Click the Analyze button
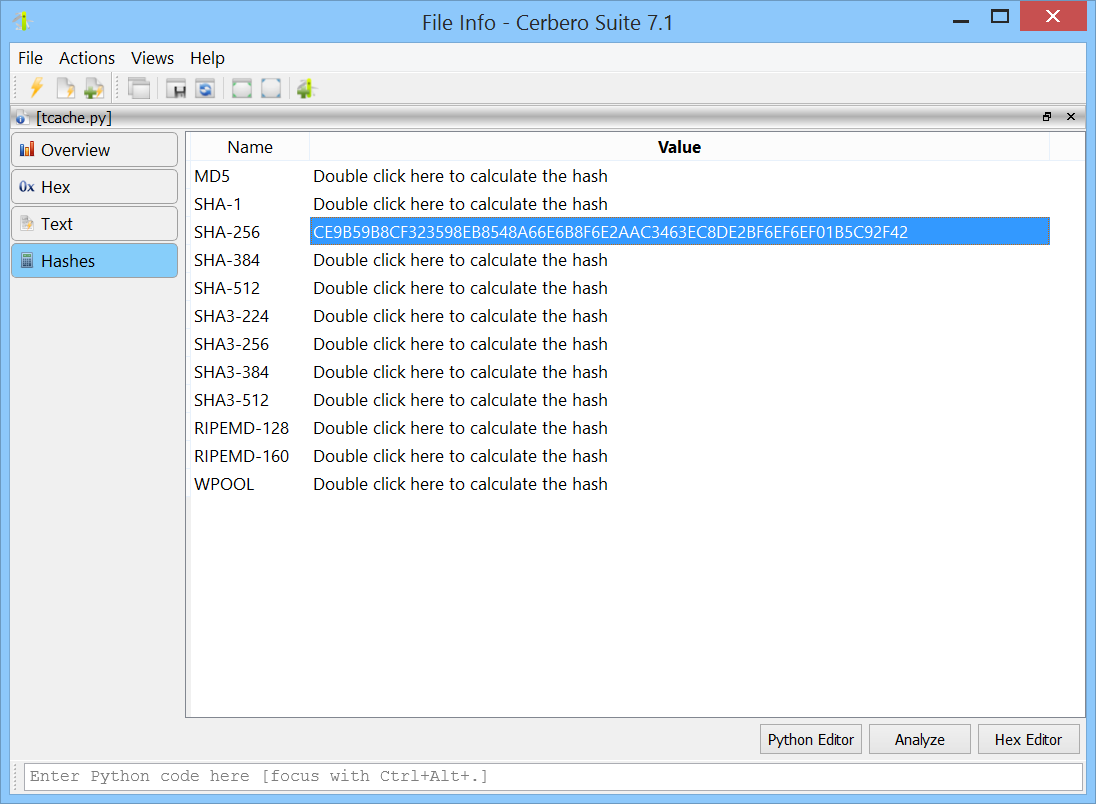The width and height of the screenshot is (1096, 804). [920, 740]
